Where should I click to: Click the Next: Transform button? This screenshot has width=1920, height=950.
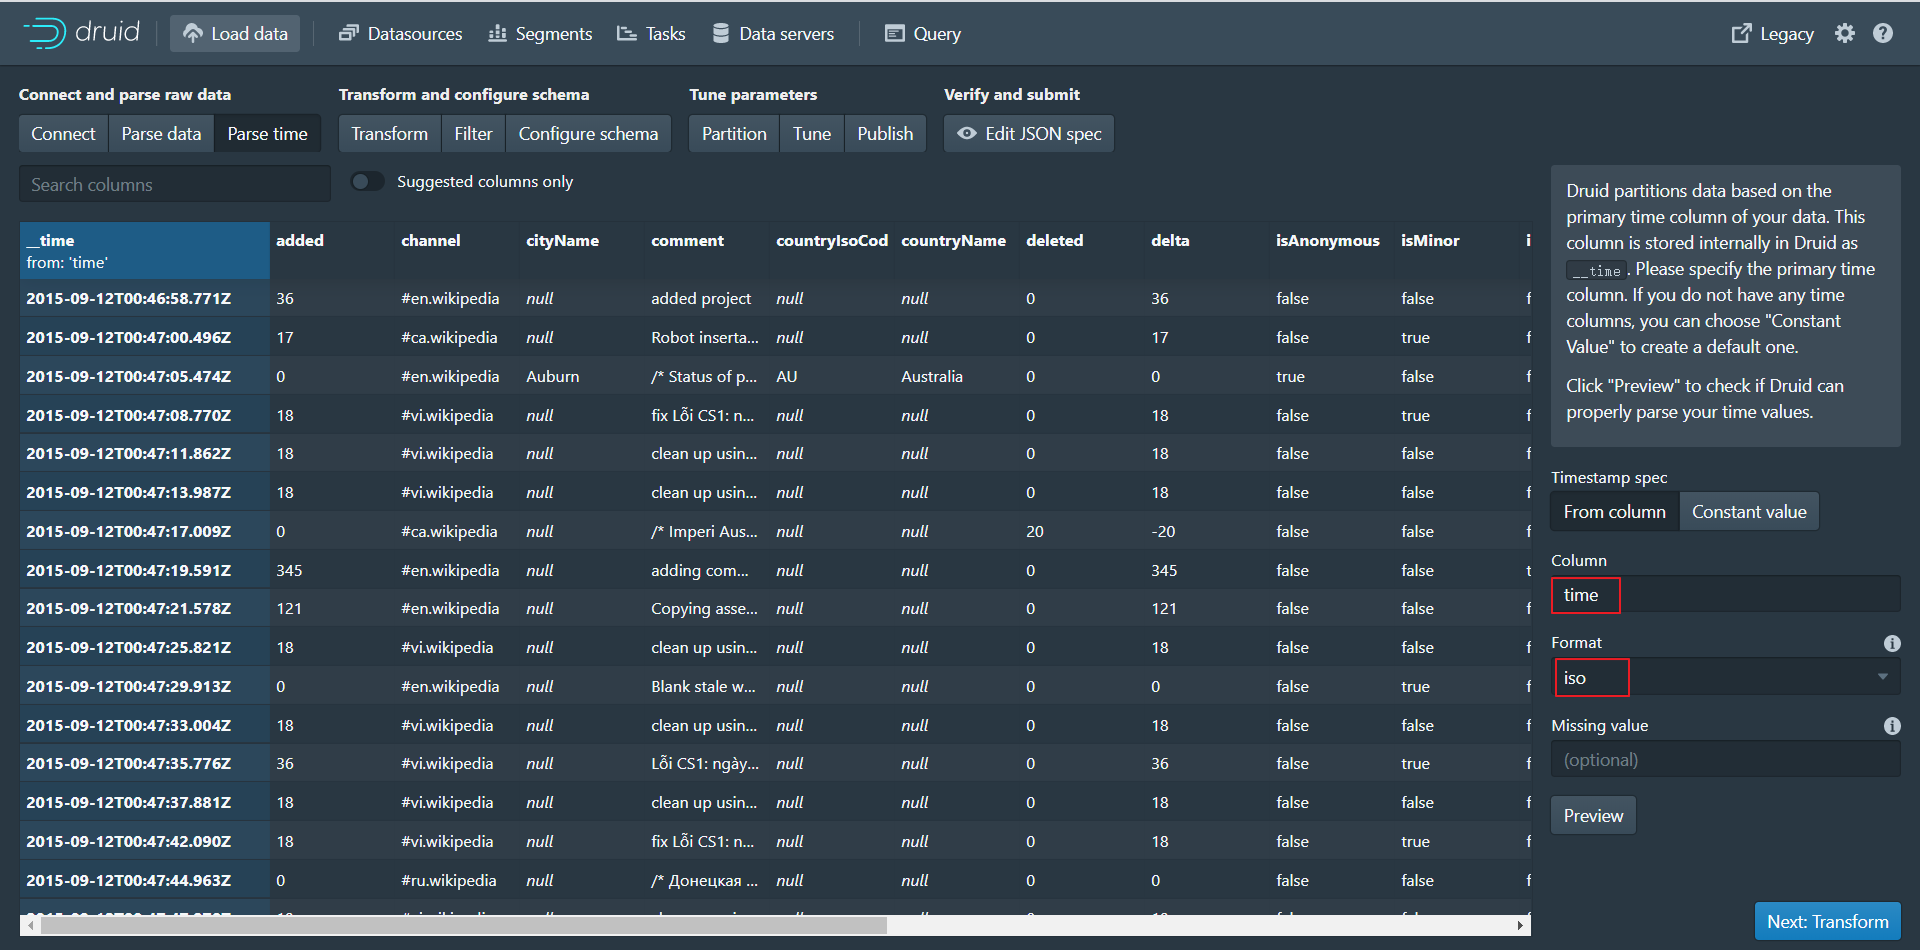coord(1827,922)
